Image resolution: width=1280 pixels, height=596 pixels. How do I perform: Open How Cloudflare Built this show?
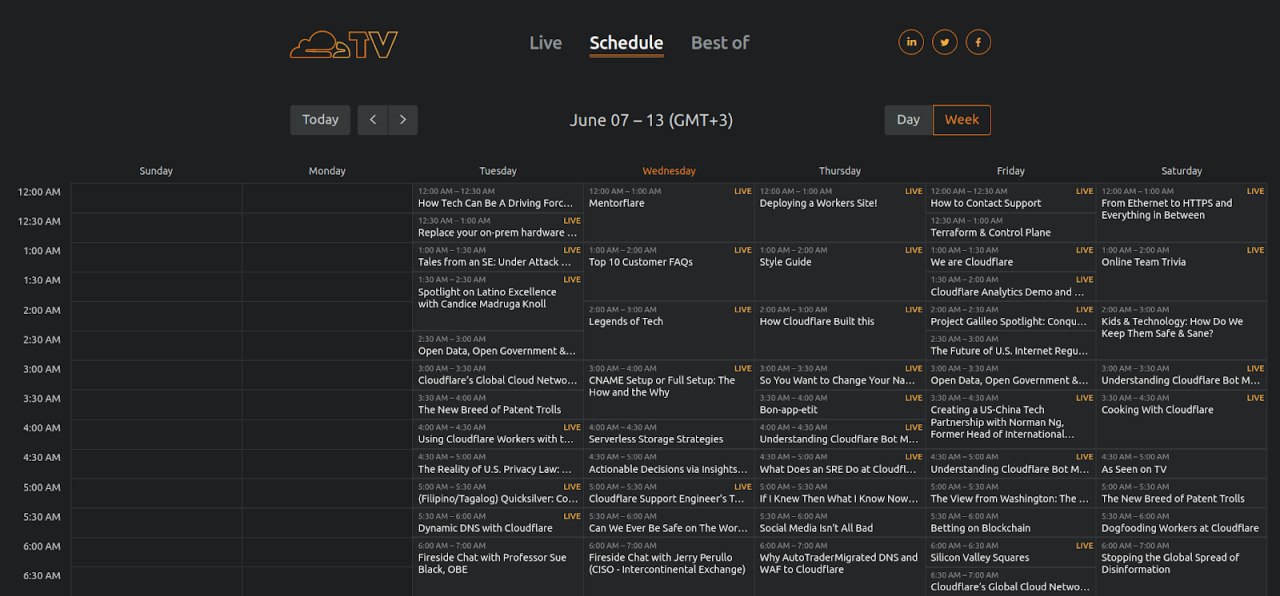[839, 330]
